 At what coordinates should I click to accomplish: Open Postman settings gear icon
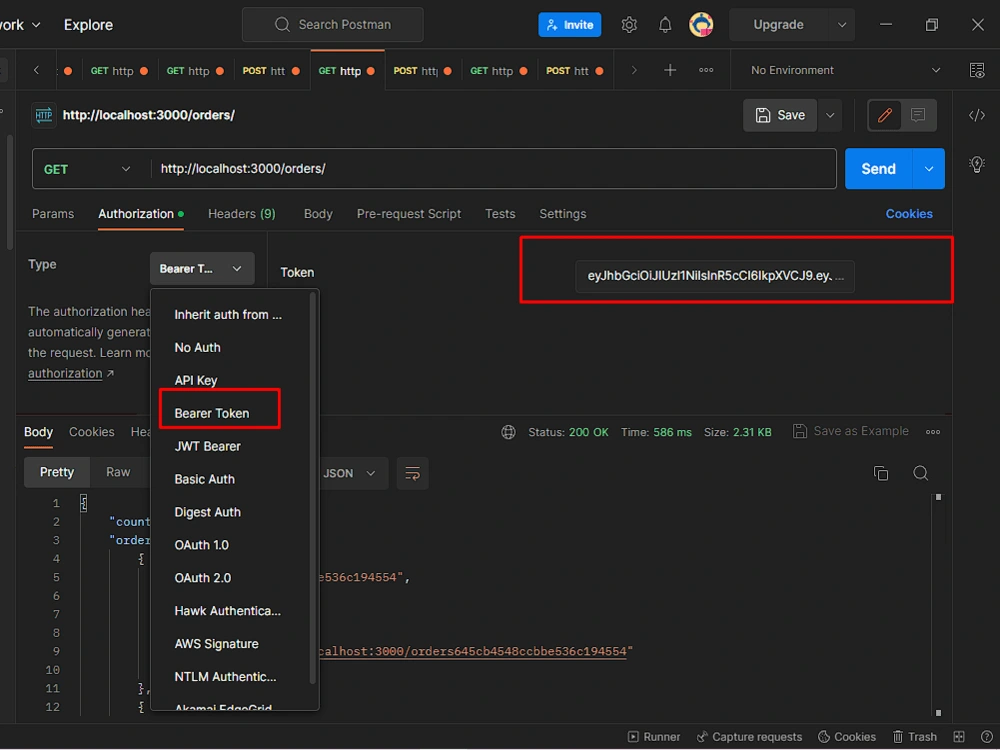pyautogui.click(x=629, y=25)
